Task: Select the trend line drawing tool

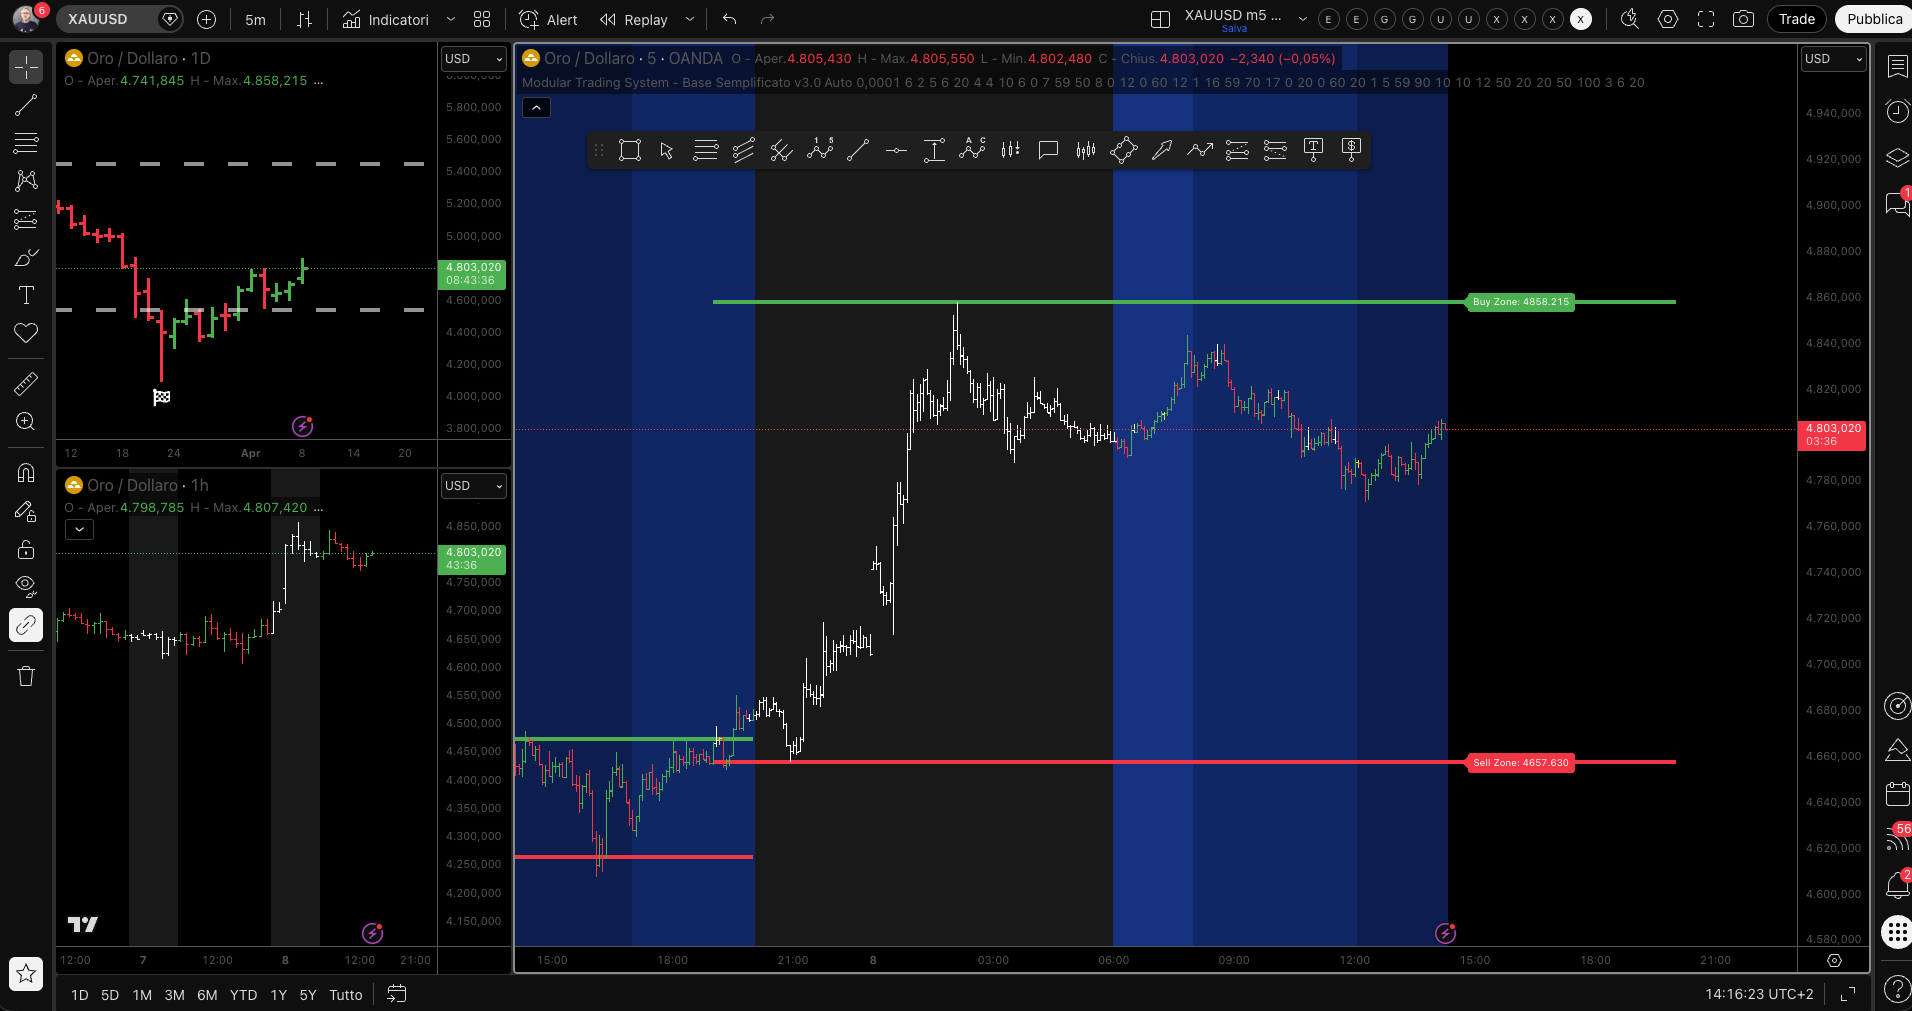Action: pos(26,105)
